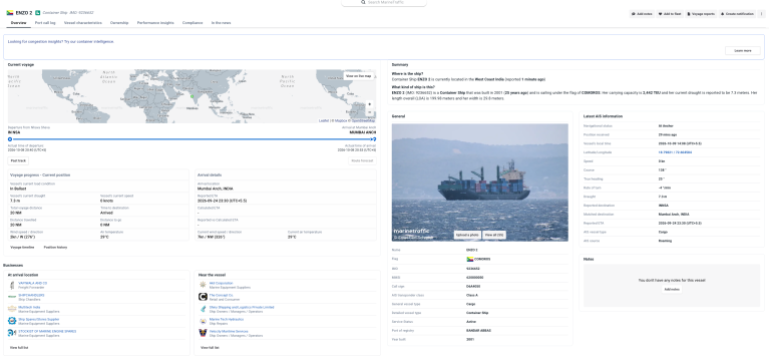Zoom in on the voyage map

369,104
